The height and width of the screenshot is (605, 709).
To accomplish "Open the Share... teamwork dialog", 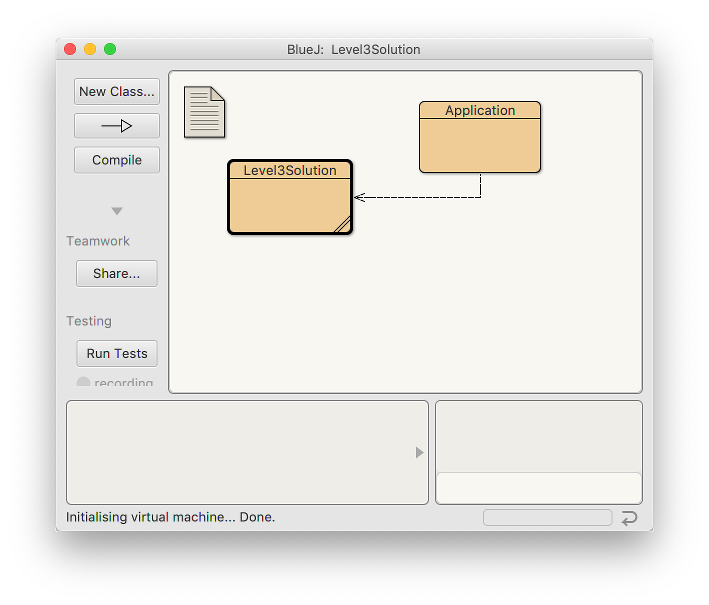I will pos(117,274).
